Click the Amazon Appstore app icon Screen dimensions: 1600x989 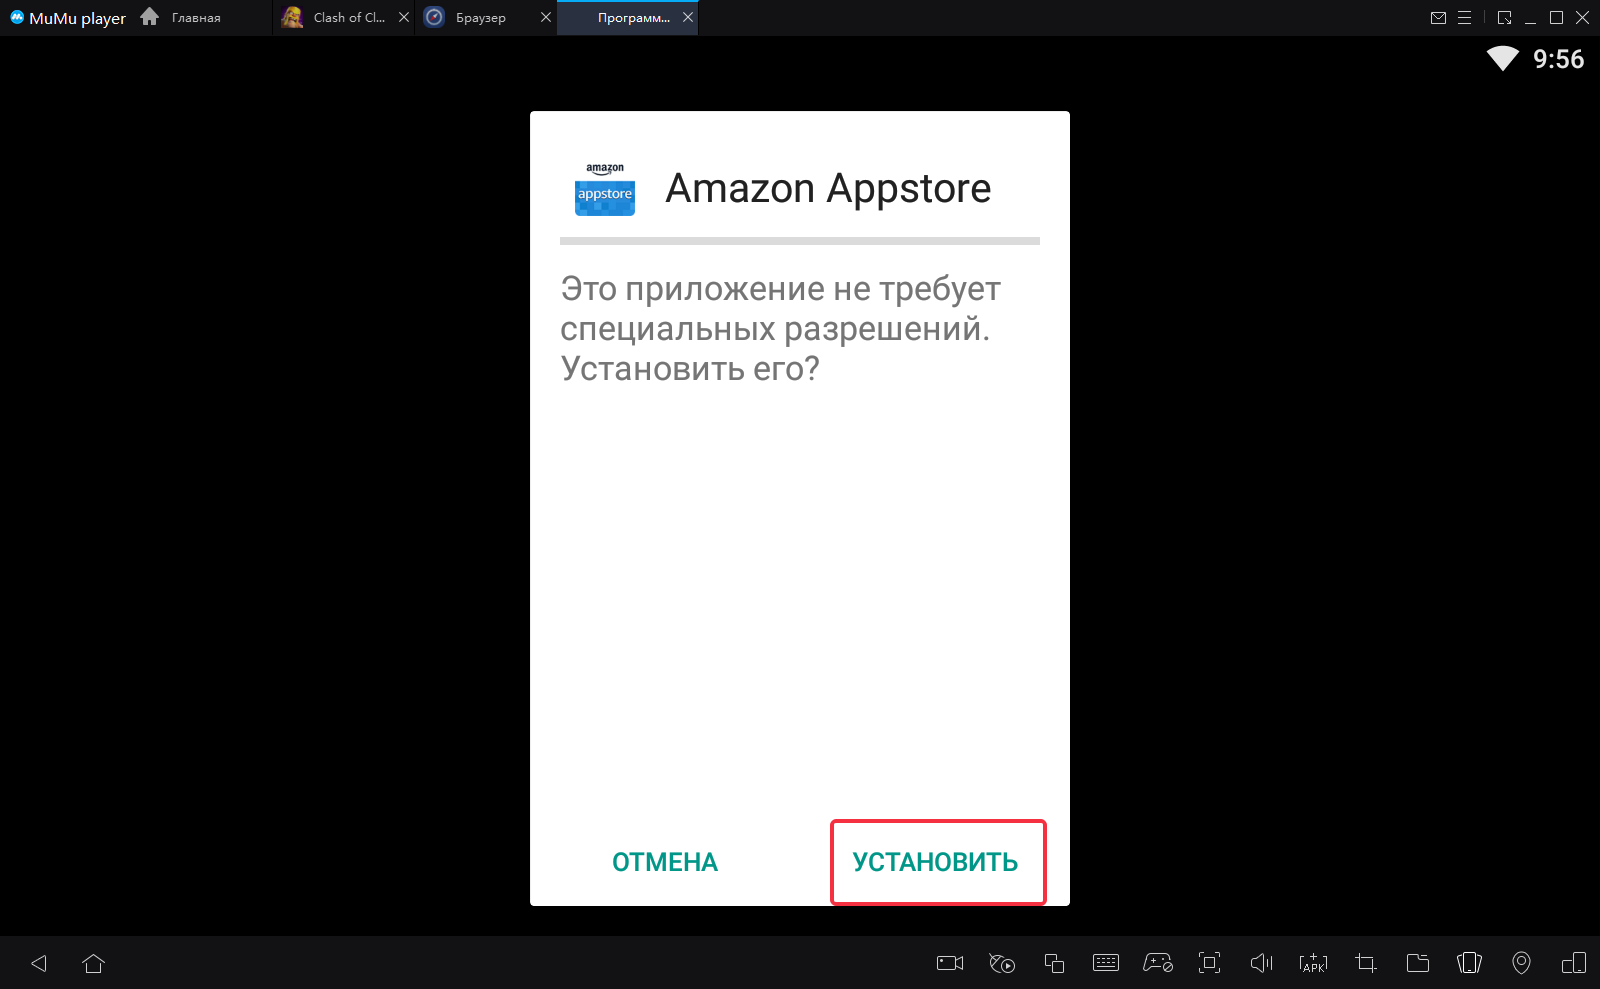(605, 188)
